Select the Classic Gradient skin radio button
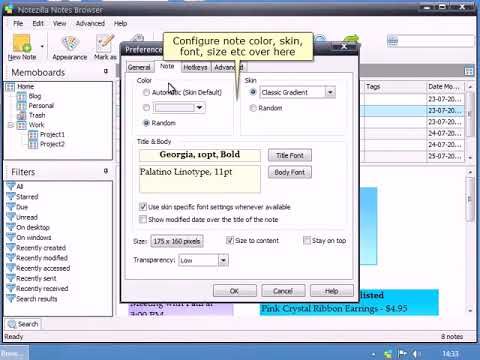 [x=253, y=92]
